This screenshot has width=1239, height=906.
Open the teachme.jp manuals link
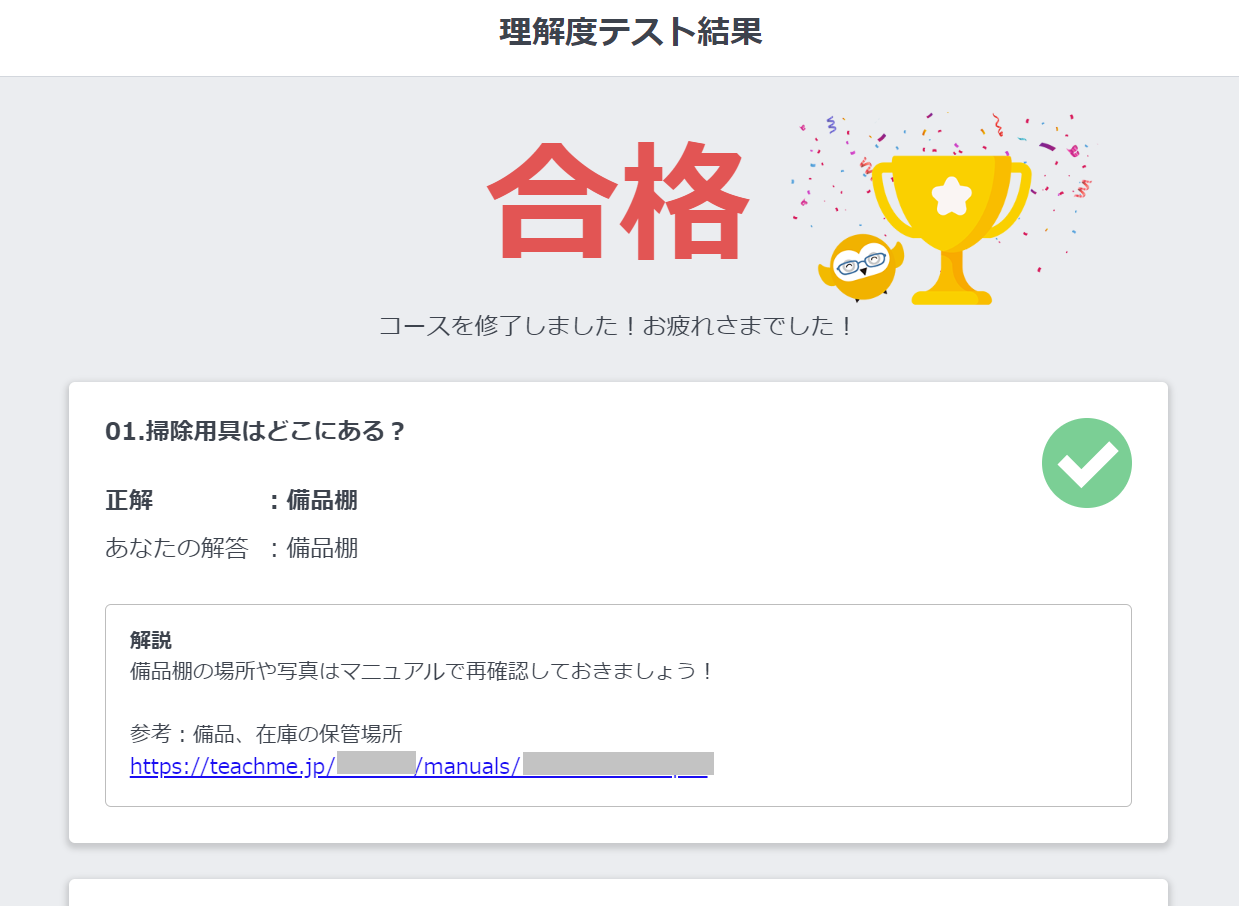coord(230,767)
